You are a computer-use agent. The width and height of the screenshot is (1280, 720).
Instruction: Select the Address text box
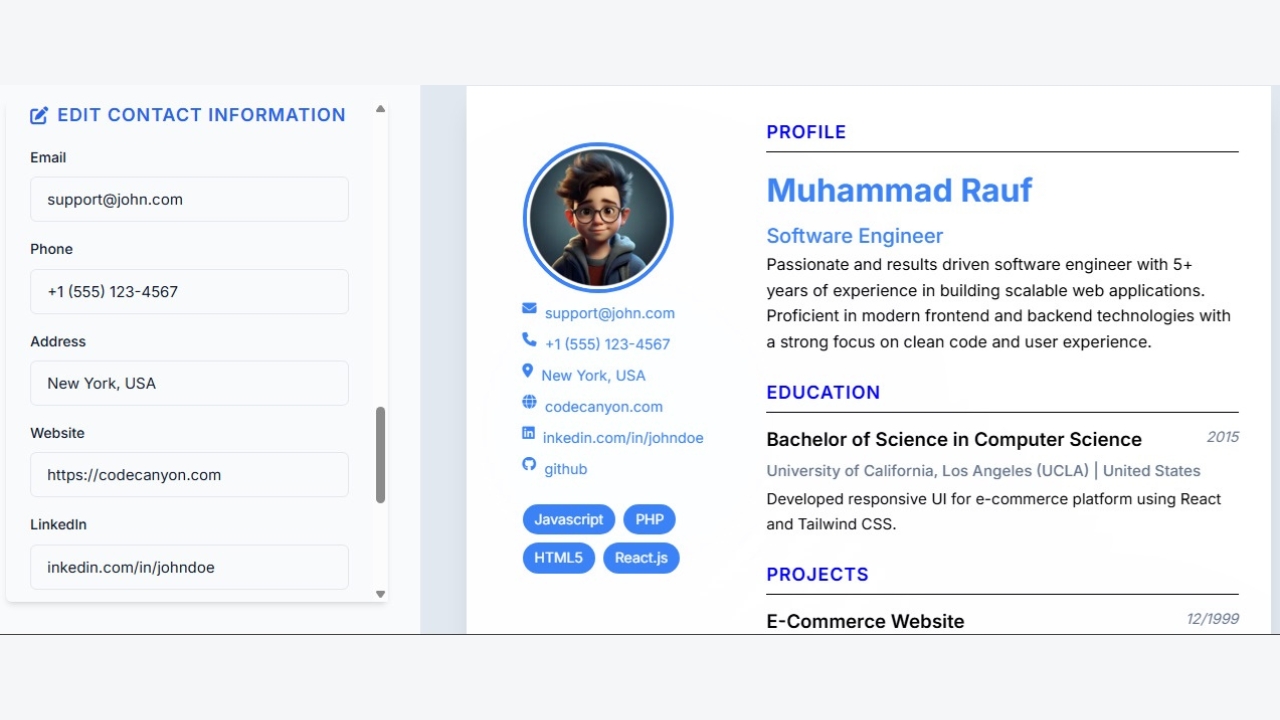(x=189, y=383)
